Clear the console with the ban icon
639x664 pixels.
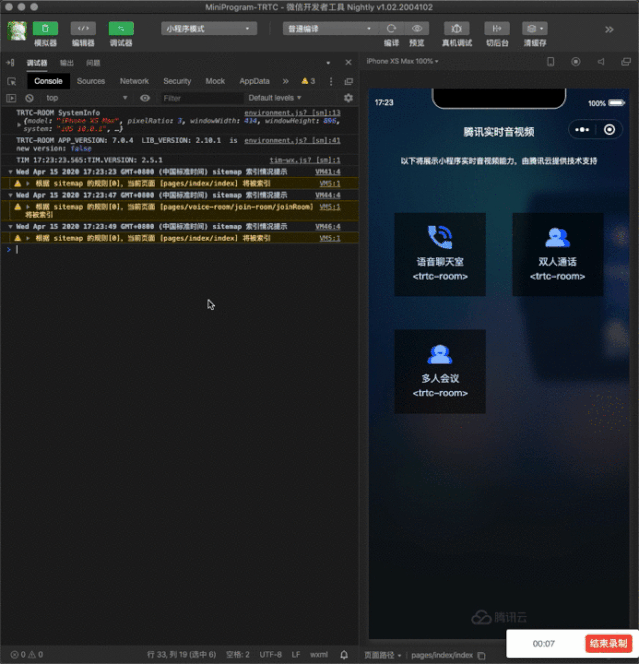tap(29, 98)
